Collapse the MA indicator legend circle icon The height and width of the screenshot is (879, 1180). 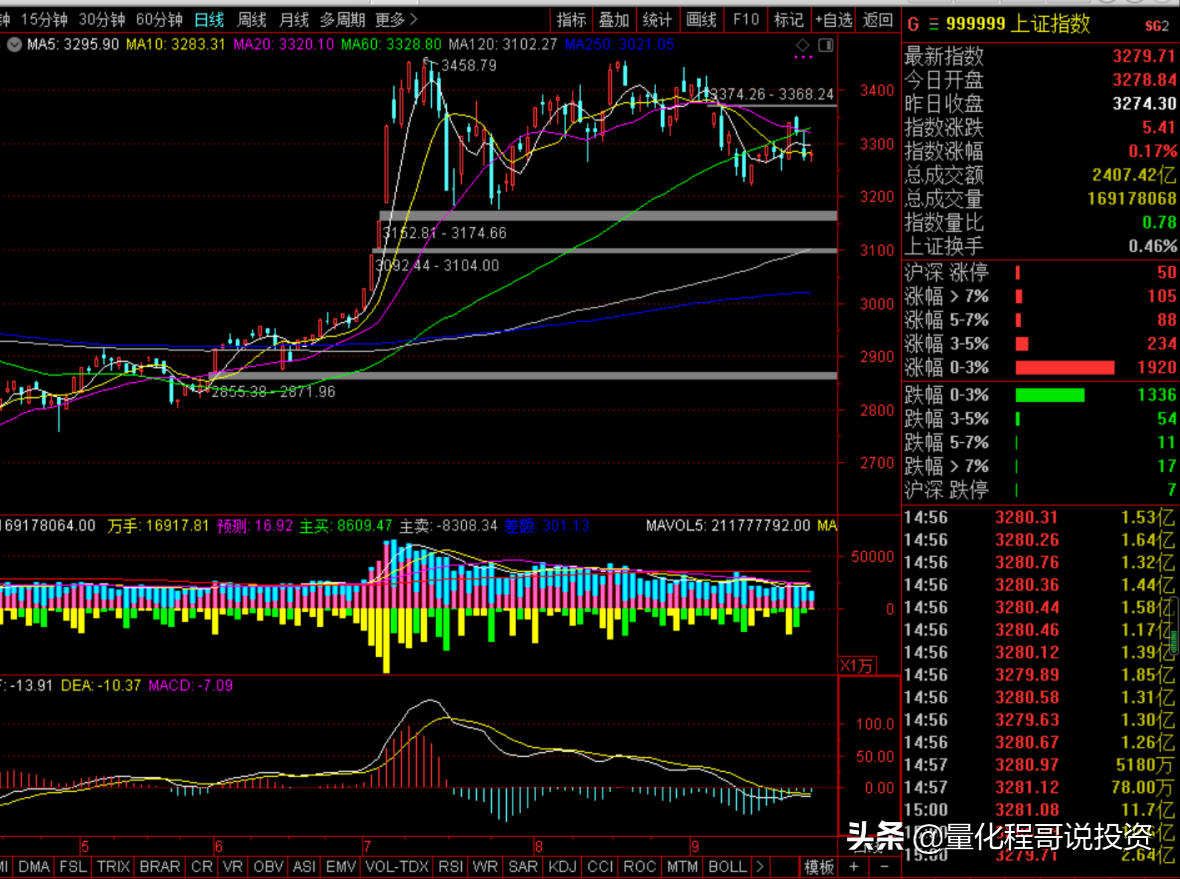coord(14,45)
